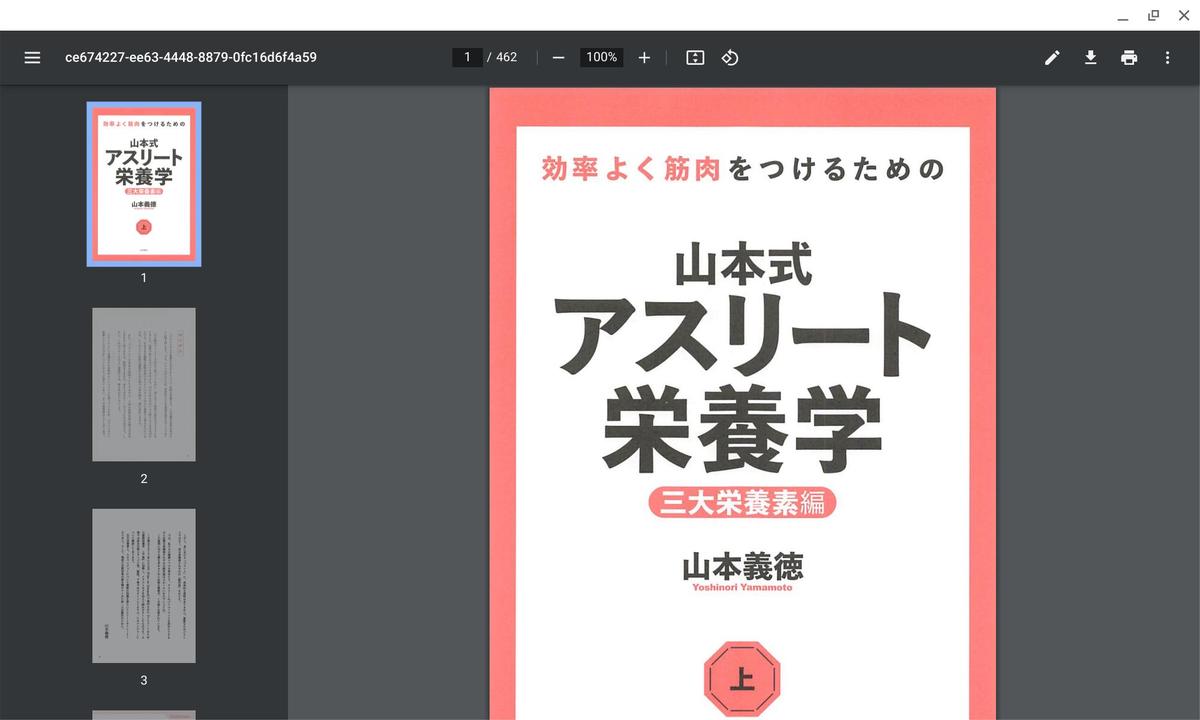Click the page number input field
This screenshot has height=720, width=1200.
coord(467,58)
